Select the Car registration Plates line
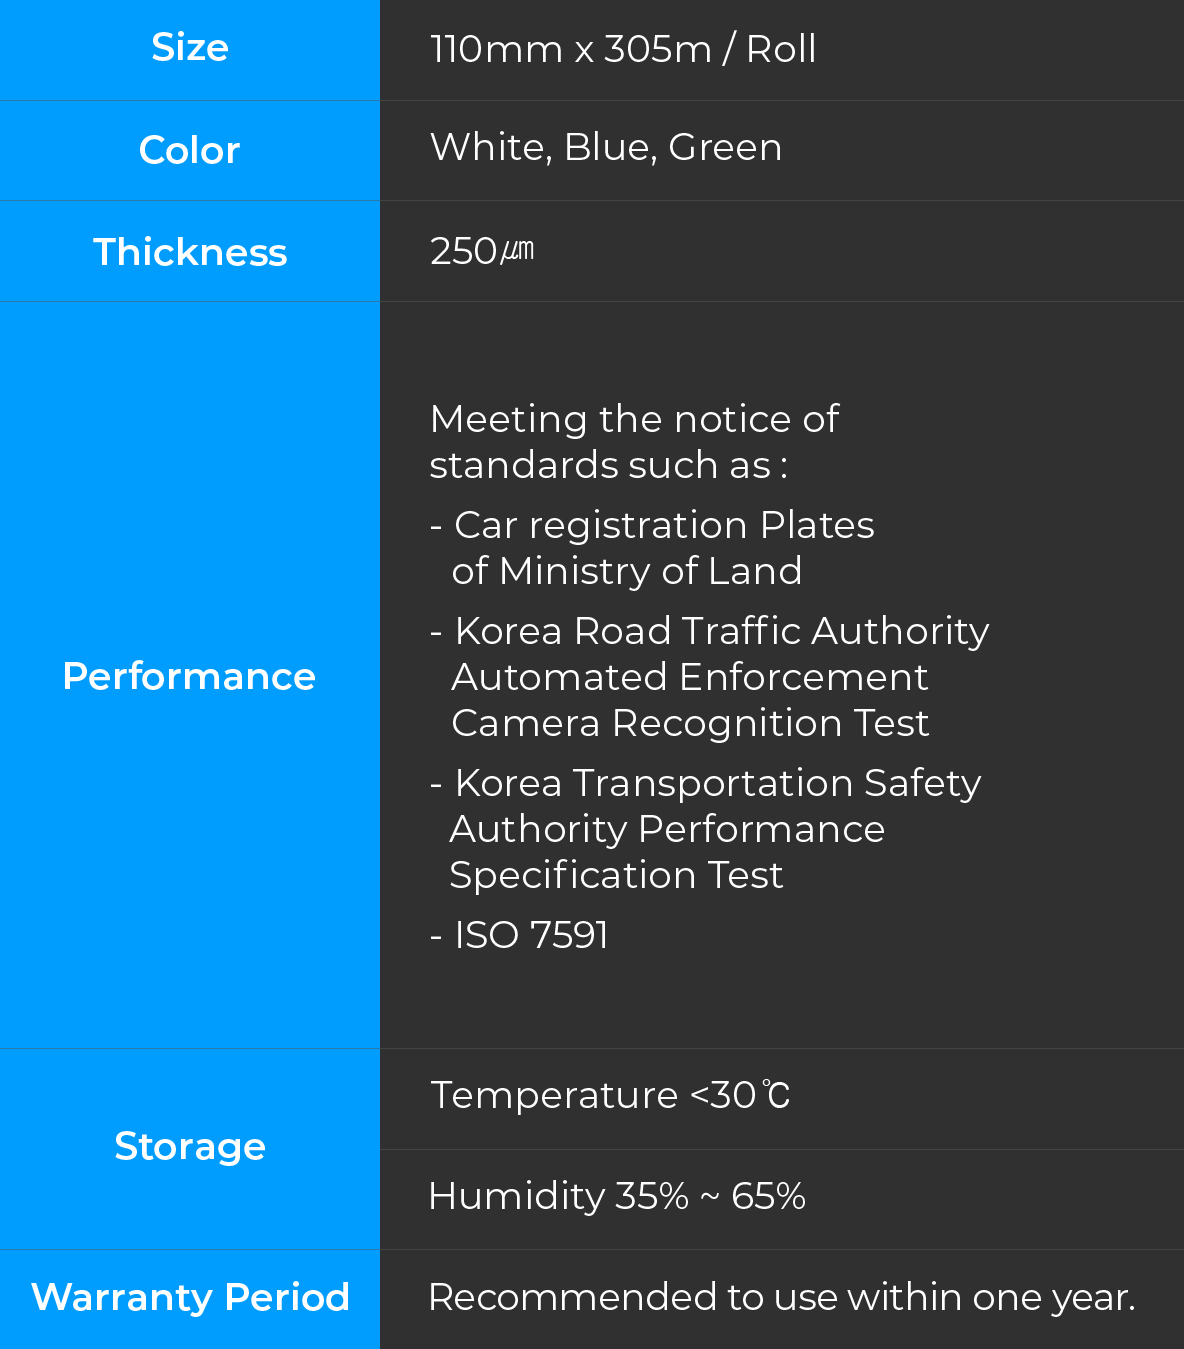 click(x=652, y=525)
